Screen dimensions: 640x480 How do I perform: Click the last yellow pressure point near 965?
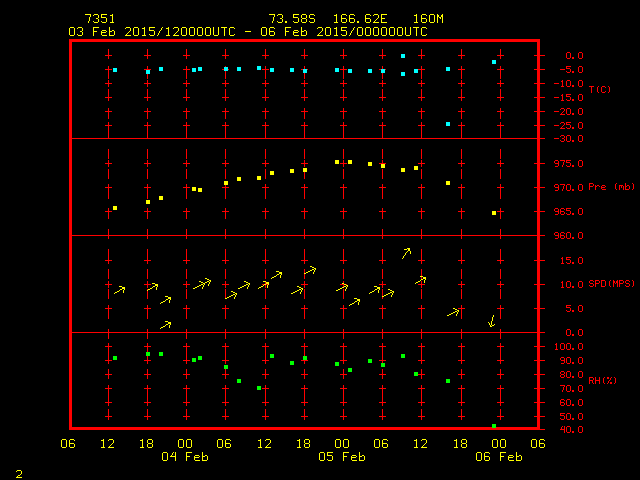click(494, 213)
